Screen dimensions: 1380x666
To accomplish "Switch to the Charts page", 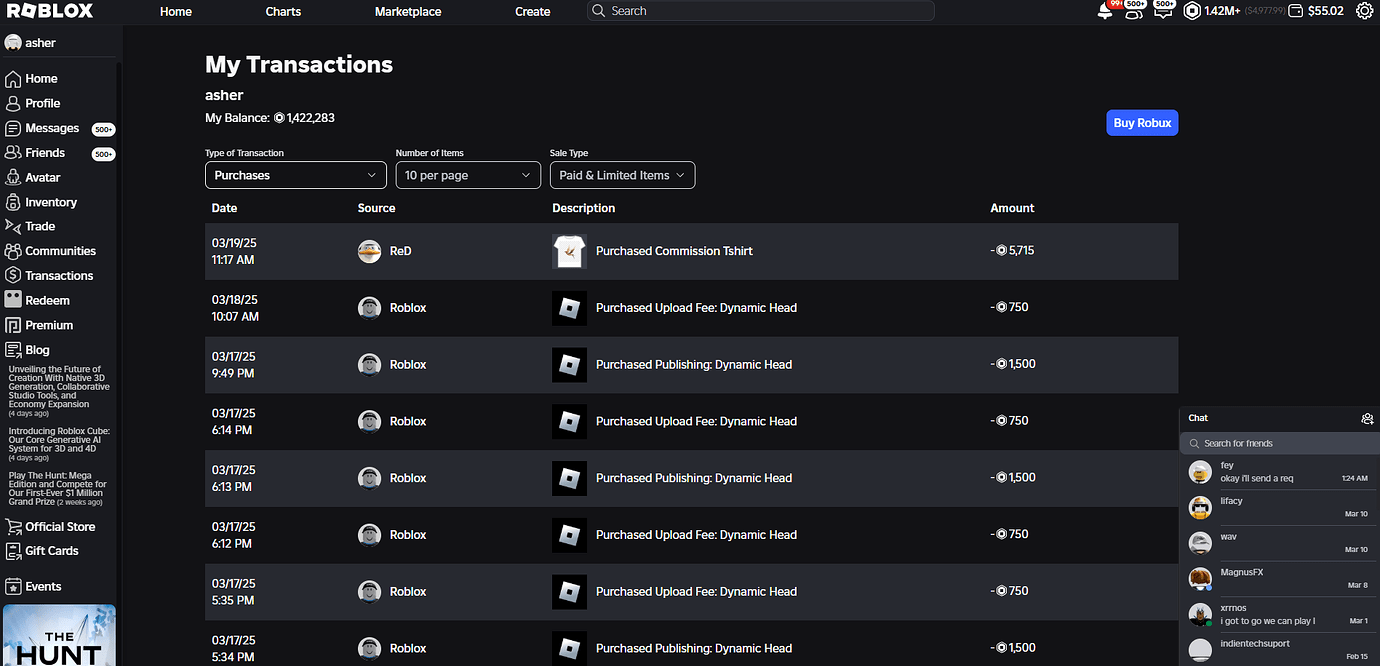I will click(282, 11).
